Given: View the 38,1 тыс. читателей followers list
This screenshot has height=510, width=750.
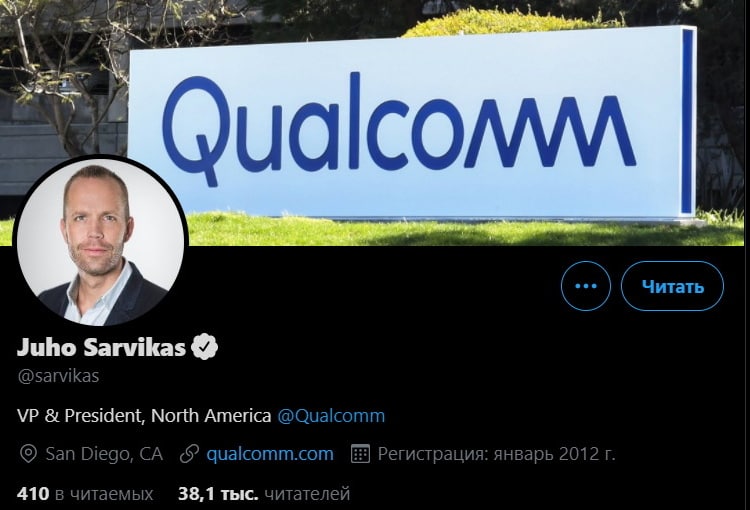Looking at the screenshot, I should [264, 493].
